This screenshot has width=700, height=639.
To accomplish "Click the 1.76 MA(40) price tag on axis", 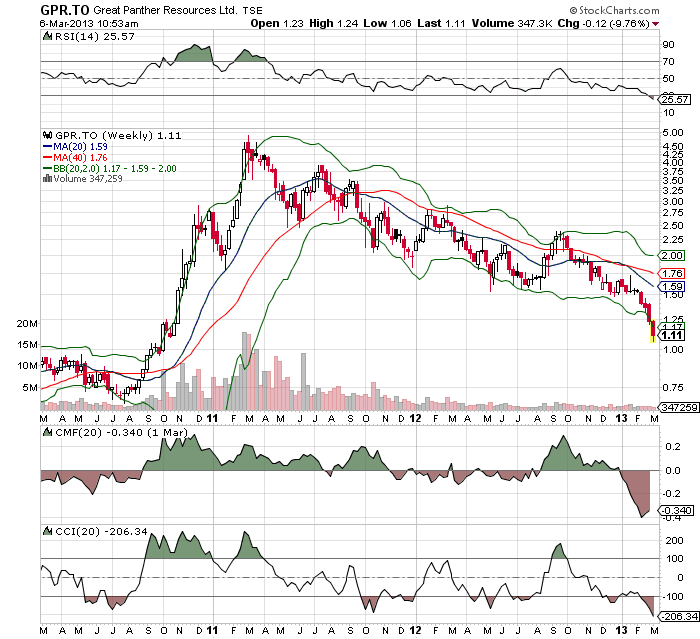I will pyautogui.click(x=672, y=273).
